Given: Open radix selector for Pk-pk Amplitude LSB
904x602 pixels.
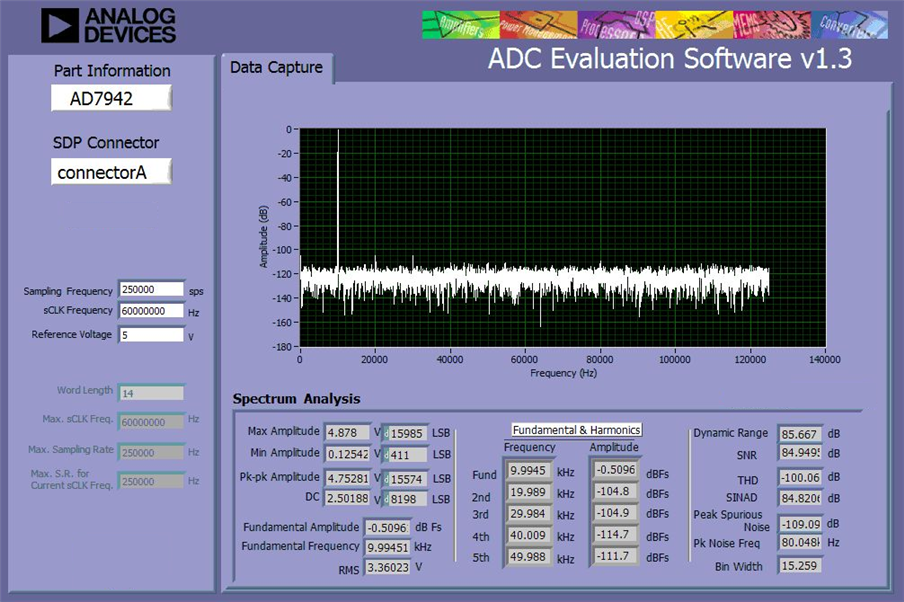Looking at the screenshot, I should [386, 479].
